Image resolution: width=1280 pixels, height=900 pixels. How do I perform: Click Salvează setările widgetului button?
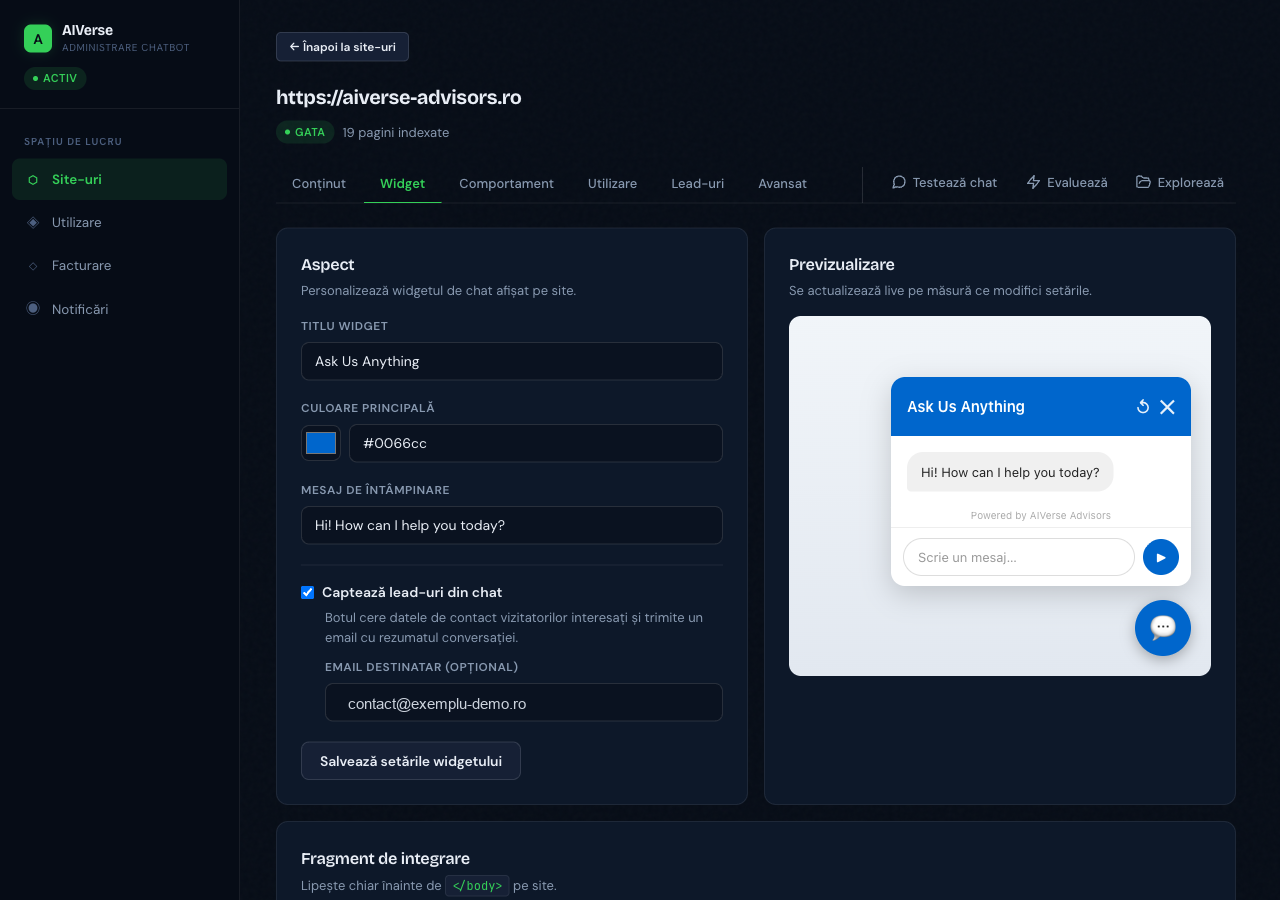click(411, 761)
